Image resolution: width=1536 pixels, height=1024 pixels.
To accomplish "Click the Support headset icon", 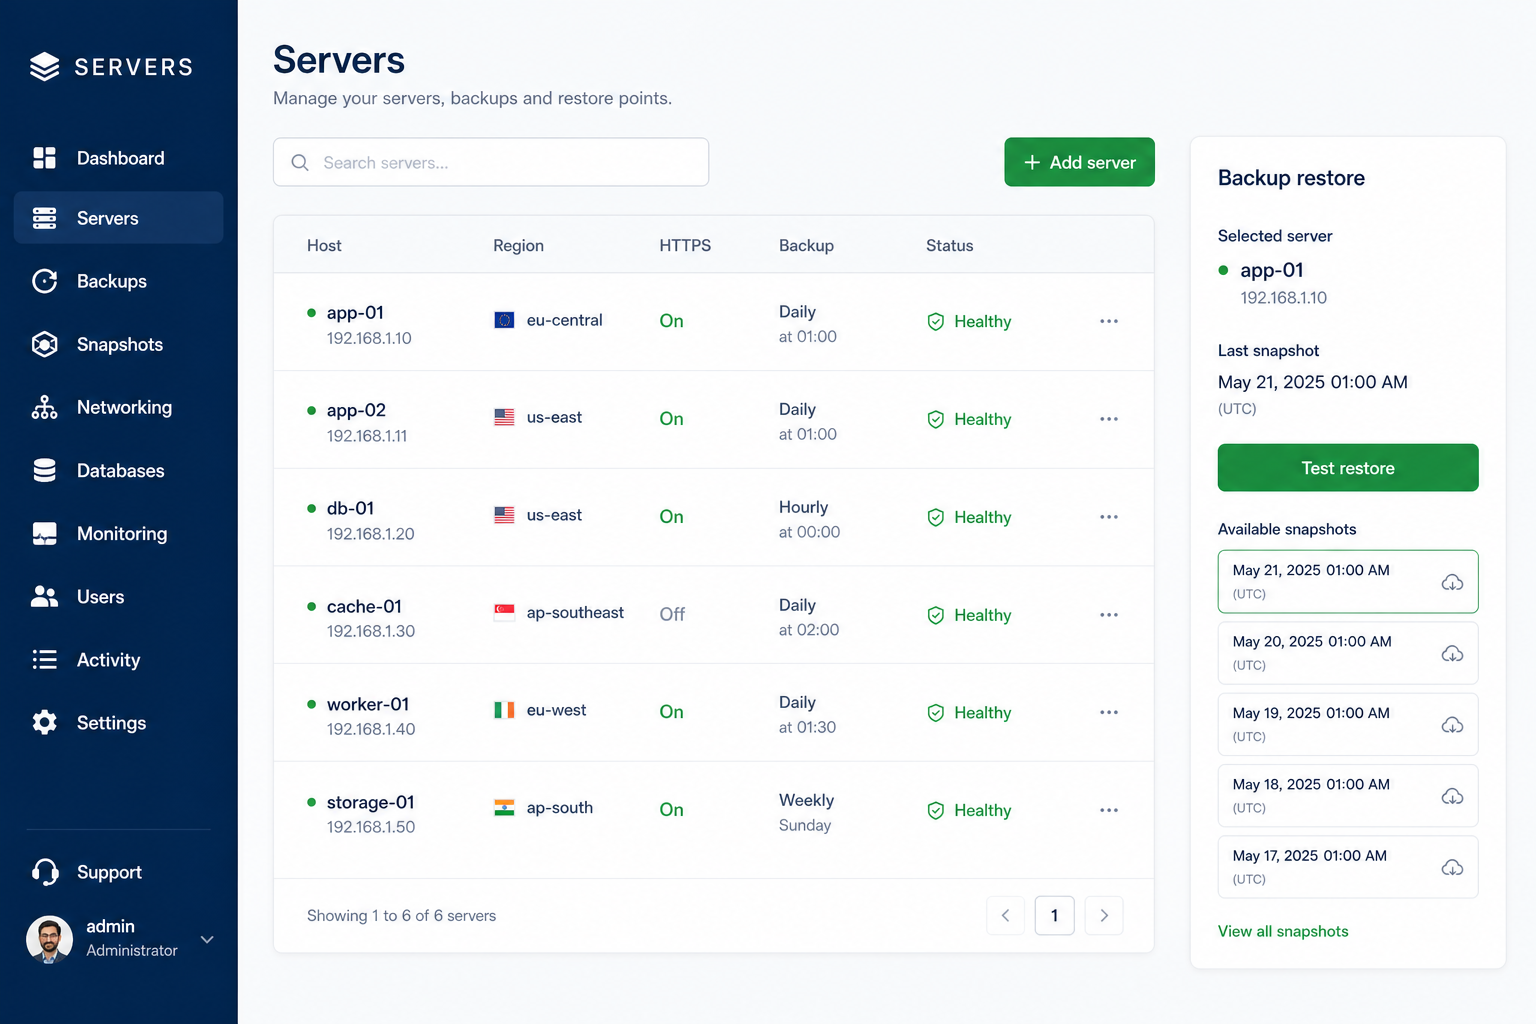I will pyautogui.click(x=44, y=872).
